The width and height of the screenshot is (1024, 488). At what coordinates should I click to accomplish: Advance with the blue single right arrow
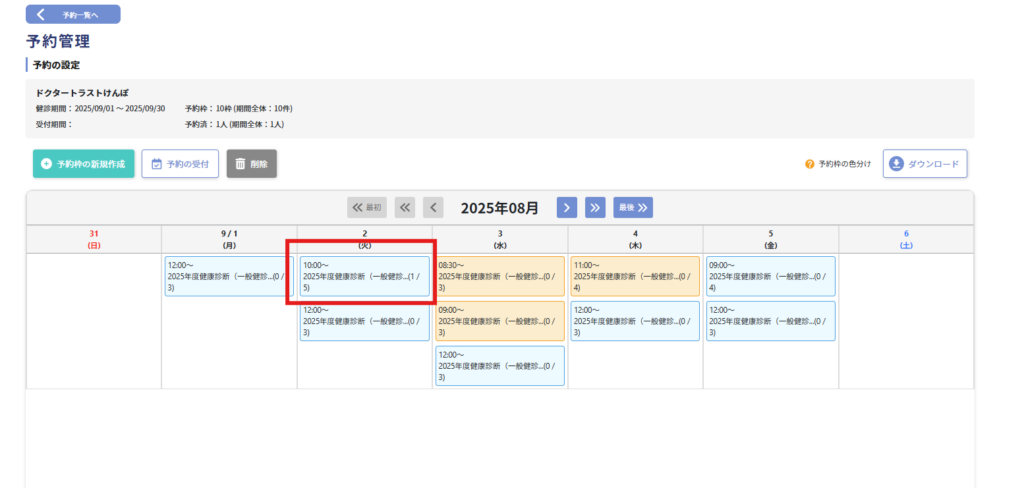pos(567,207)
